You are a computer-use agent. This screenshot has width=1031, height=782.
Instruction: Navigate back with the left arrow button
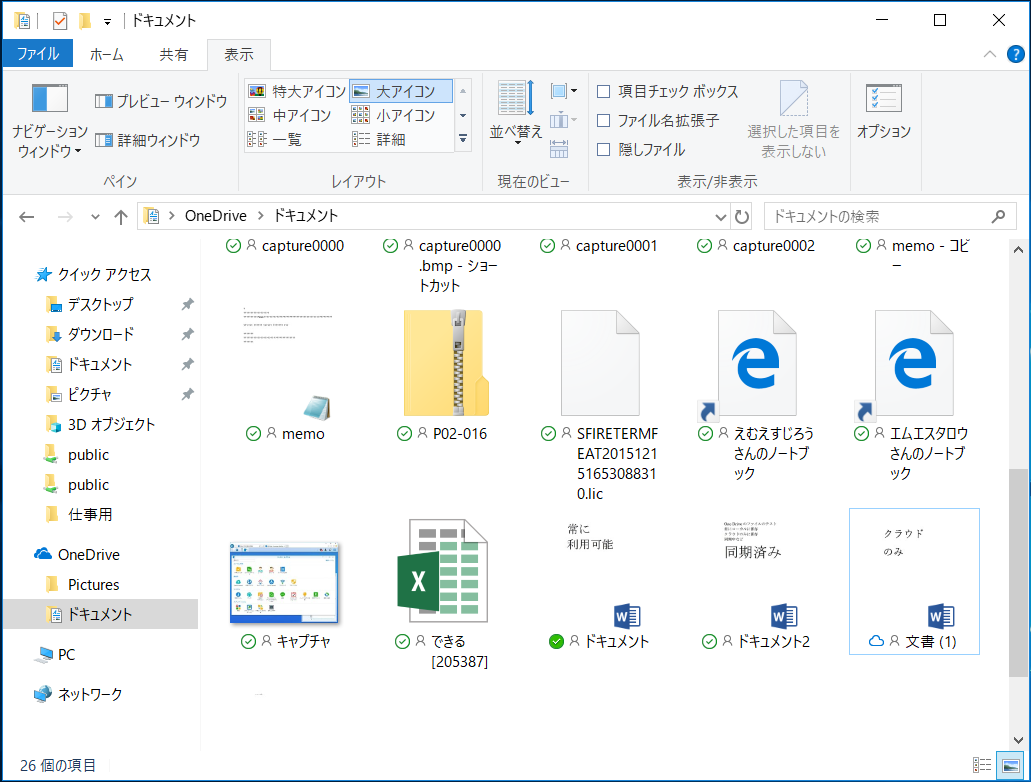point(26,215)
